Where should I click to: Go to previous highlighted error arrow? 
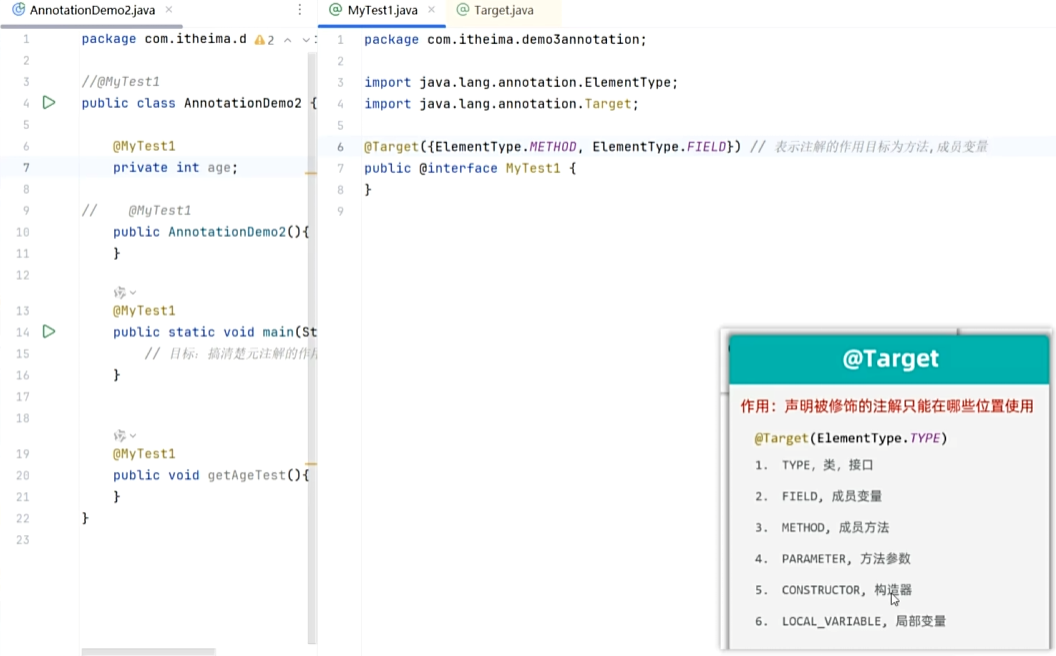[x=288, y=40]
